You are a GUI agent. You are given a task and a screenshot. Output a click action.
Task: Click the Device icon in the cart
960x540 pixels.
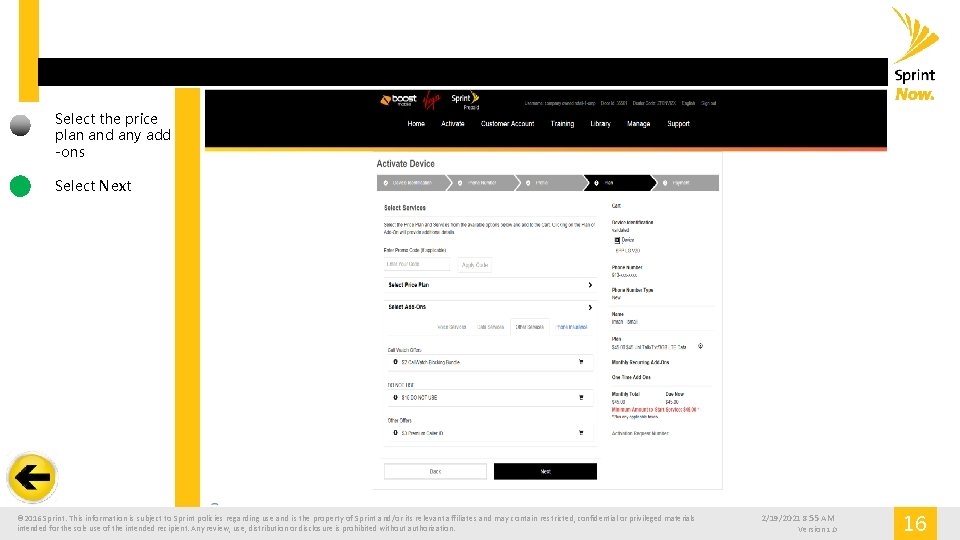pyautogui.click(x=617, y=240)
